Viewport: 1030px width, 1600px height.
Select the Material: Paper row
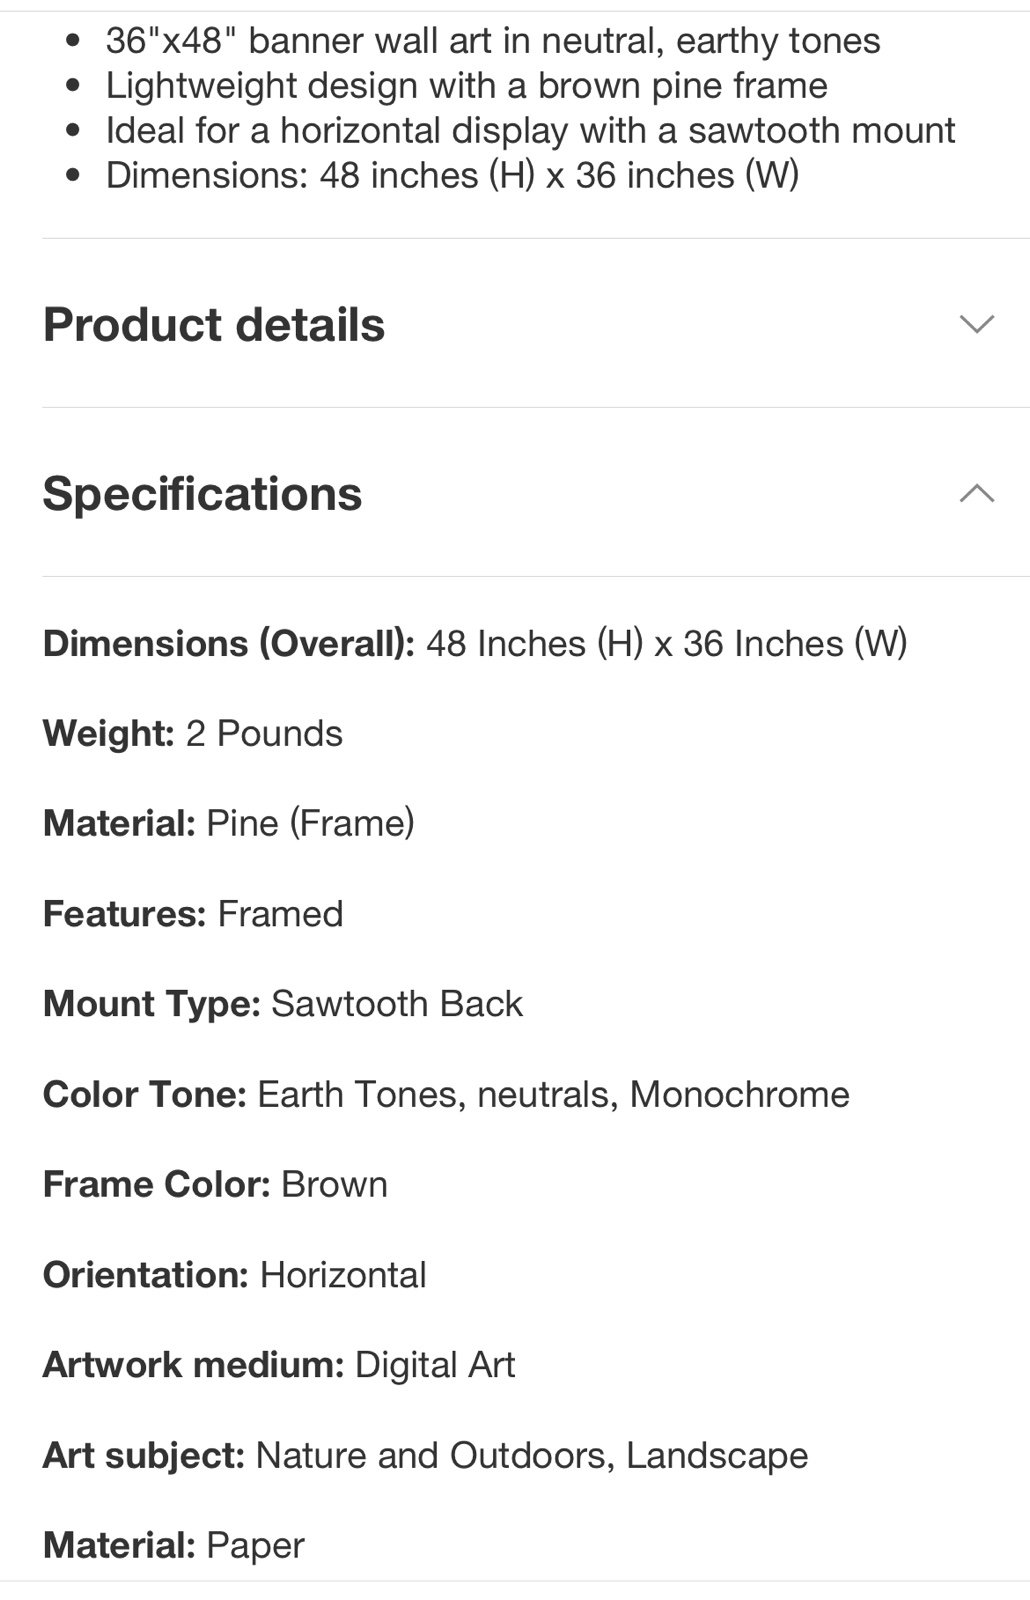[174, 1545]
